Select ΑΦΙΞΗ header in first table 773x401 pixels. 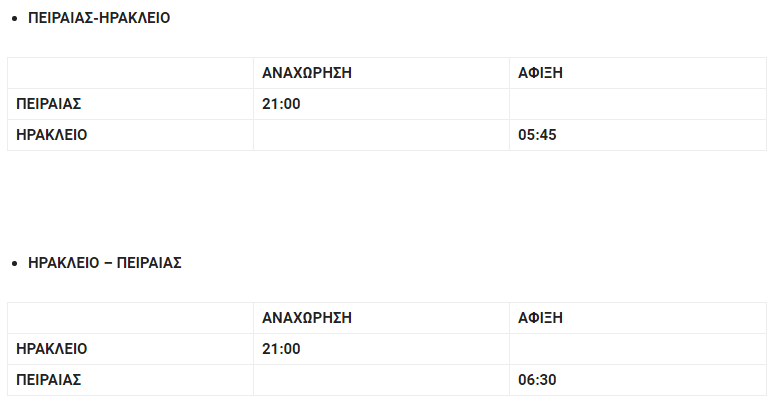pos(540,73)
